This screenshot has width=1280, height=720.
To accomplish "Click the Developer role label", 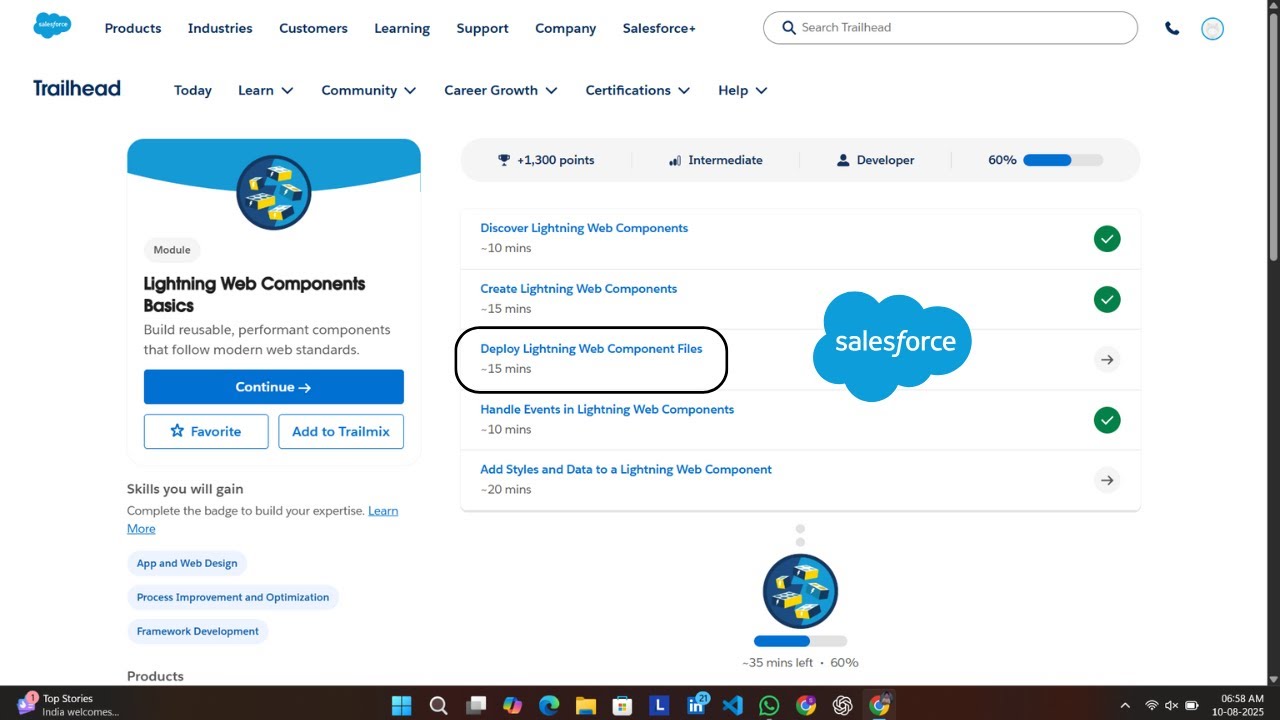I will tap(875, 160).
